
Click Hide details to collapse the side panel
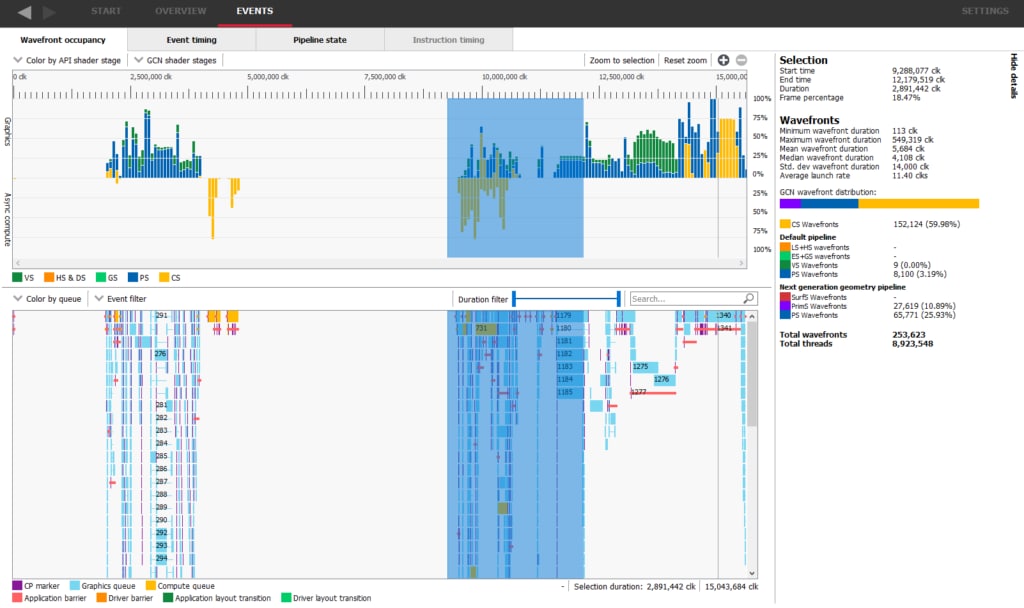(x=1013, y=75)
